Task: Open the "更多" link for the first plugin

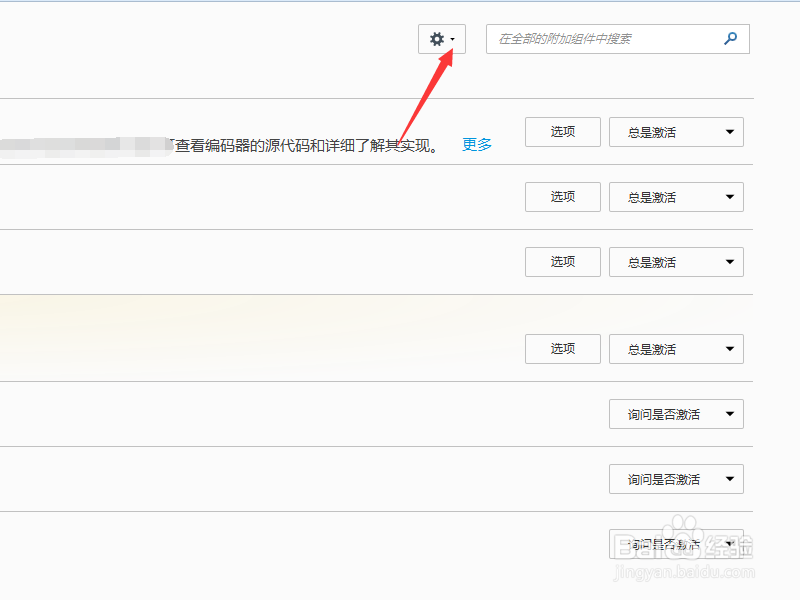Action: click(x=476, y=144)
